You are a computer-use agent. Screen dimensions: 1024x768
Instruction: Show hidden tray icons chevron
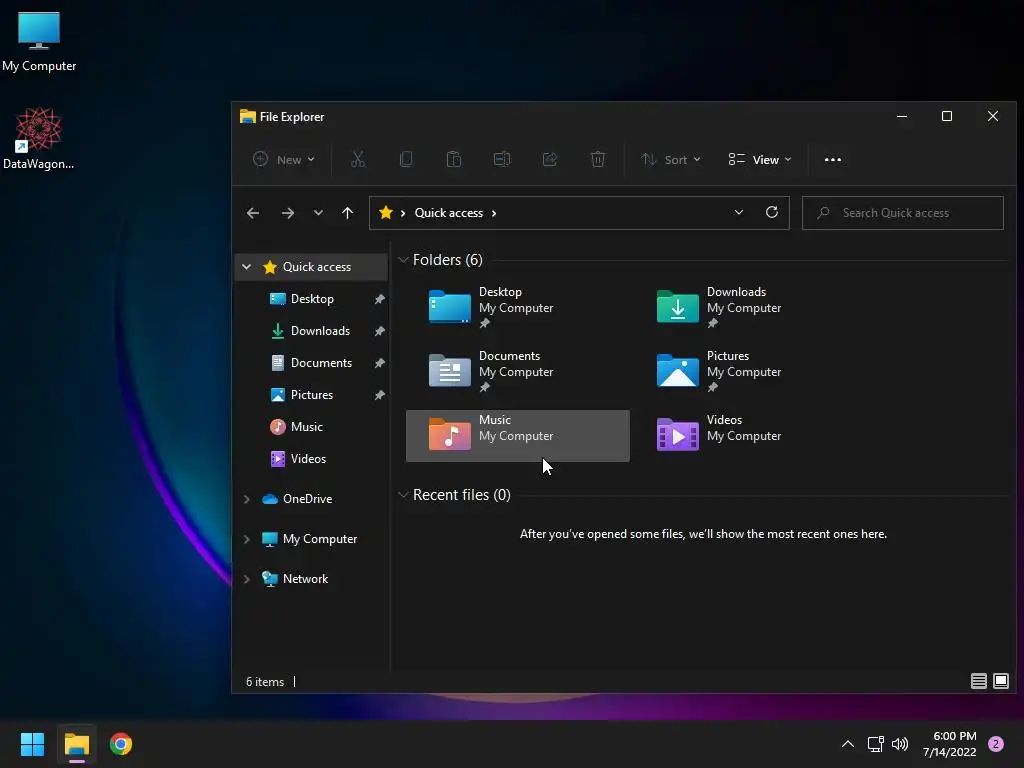[x=848, y=744]
